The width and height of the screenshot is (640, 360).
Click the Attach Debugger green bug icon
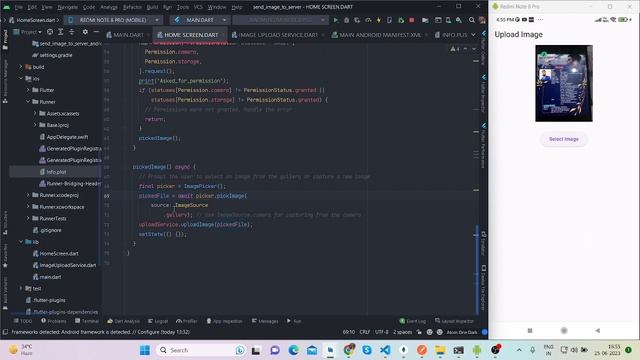pos(401,20)
